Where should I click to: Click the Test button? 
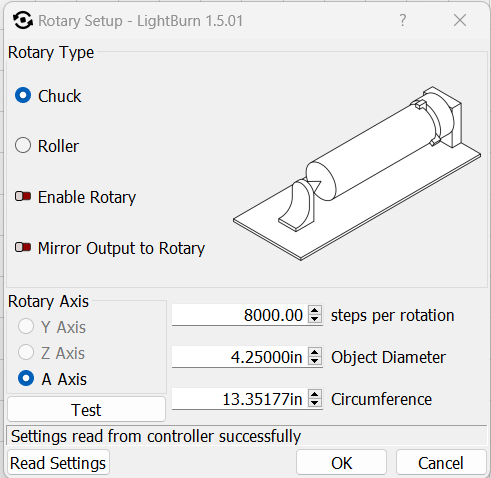[x=86, y=409]
